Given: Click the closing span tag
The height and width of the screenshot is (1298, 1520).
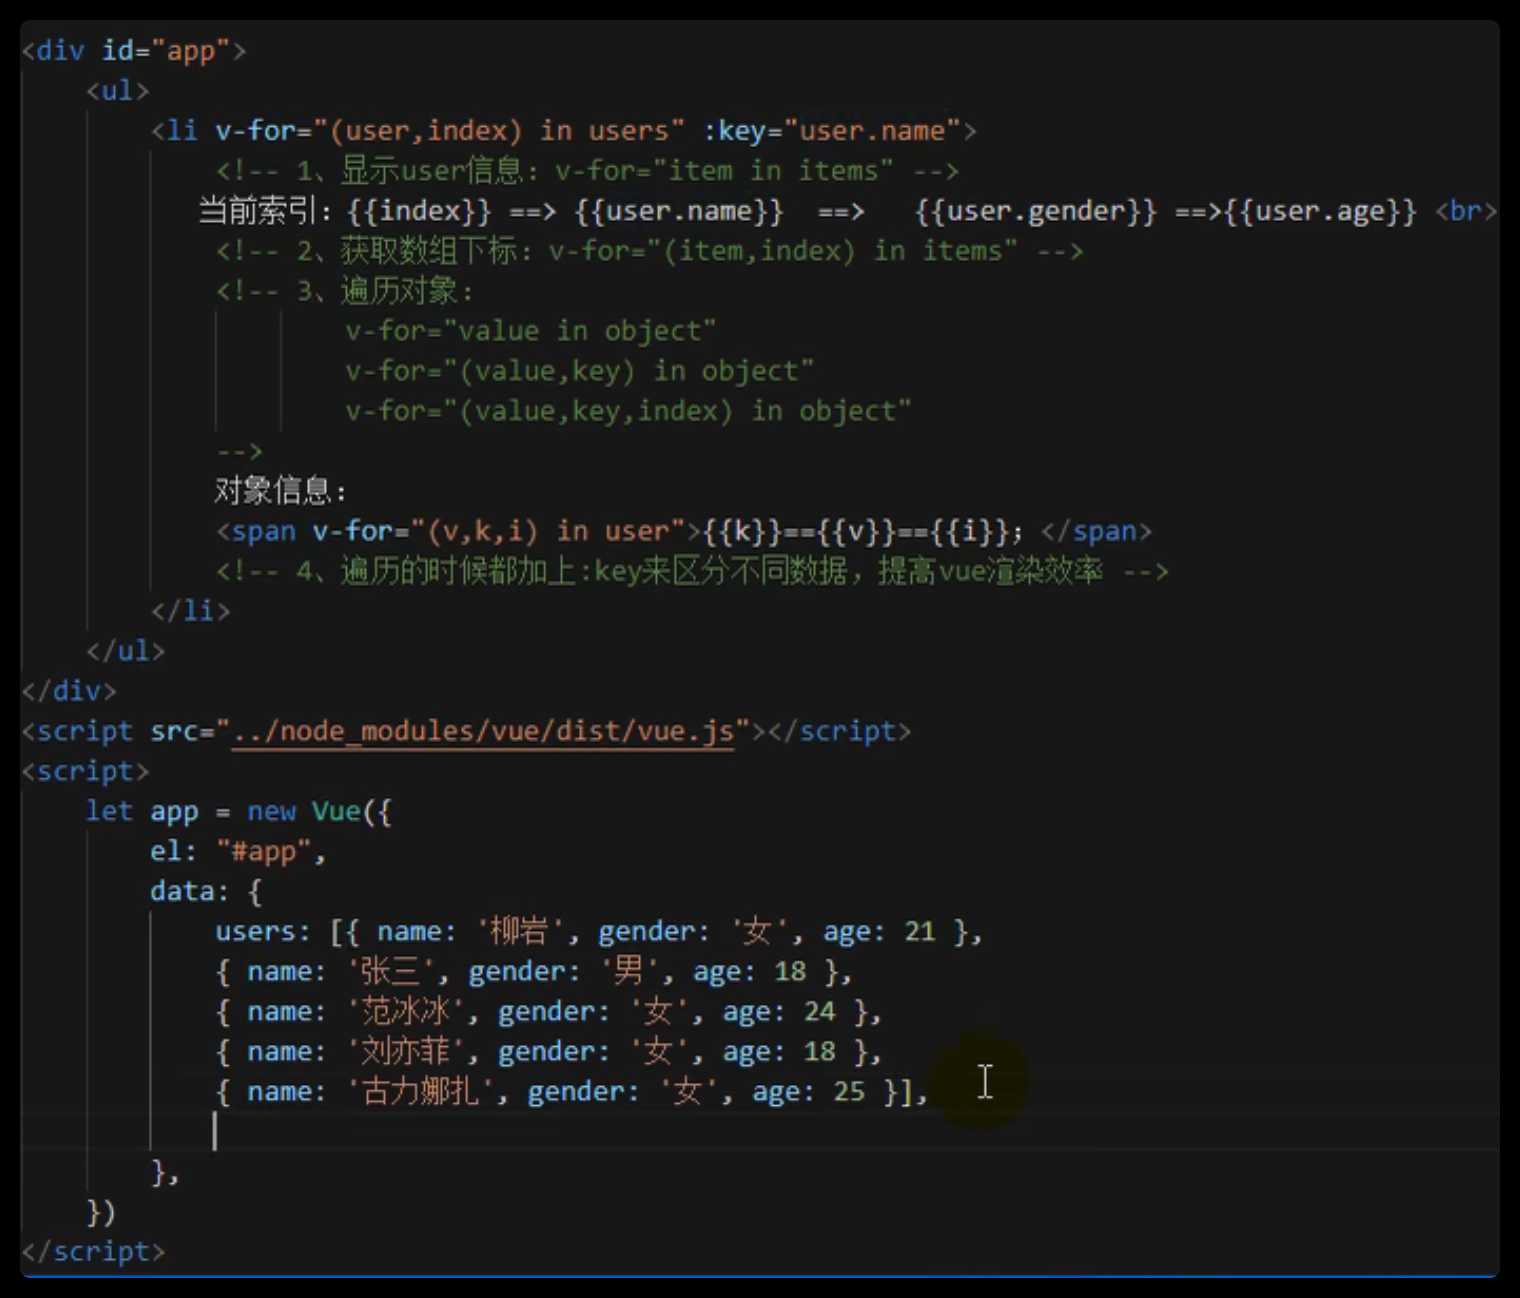Looking at the screenshot, I should click(1096, 530).
